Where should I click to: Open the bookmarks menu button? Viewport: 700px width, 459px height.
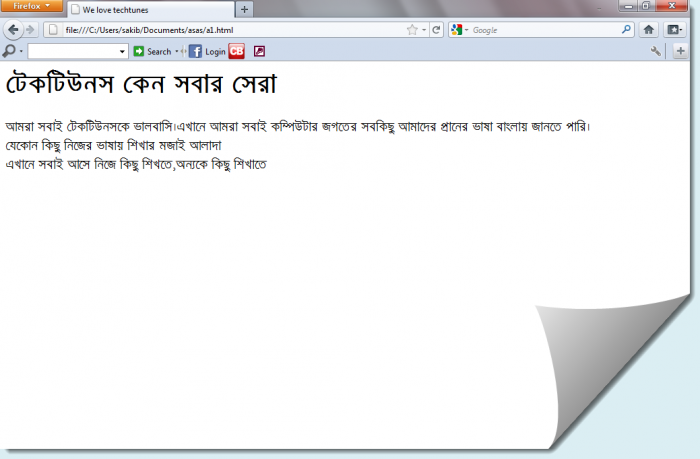coord(674,30)
